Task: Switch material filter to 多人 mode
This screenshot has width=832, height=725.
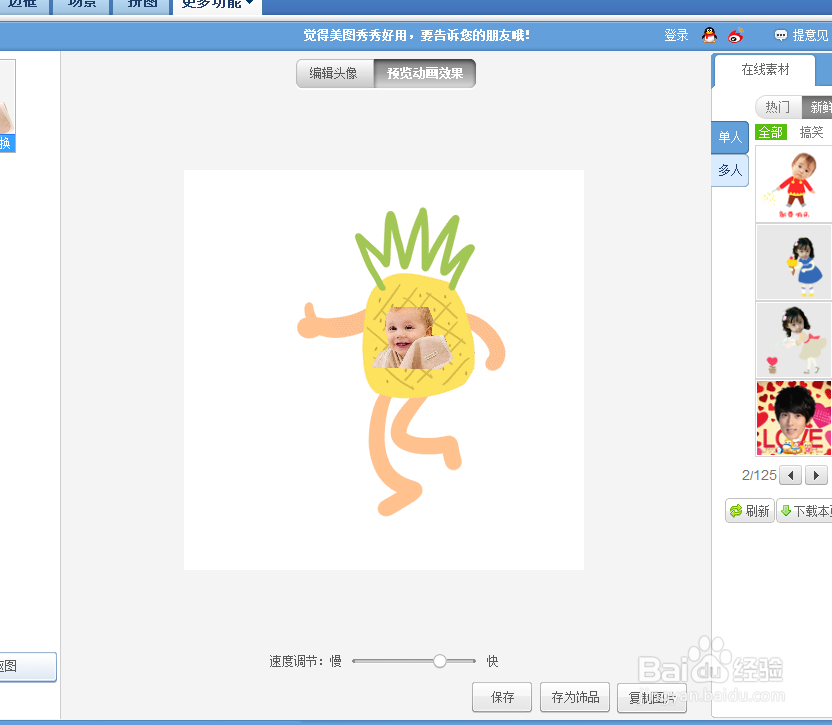Action: point(729,170)
